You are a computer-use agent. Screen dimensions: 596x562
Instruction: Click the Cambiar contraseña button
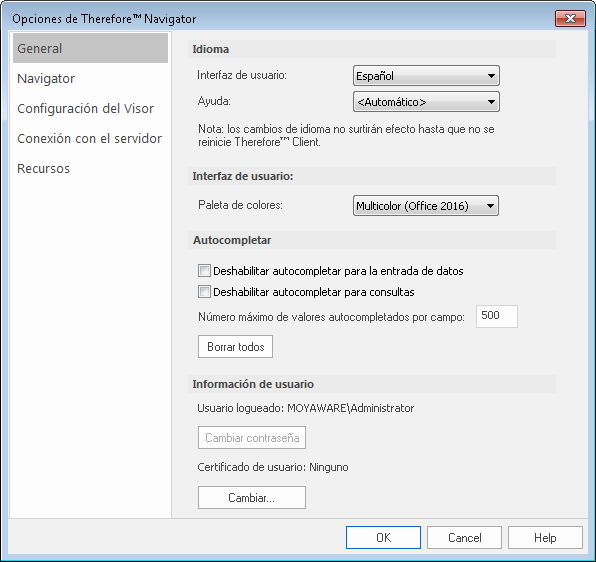252,437
